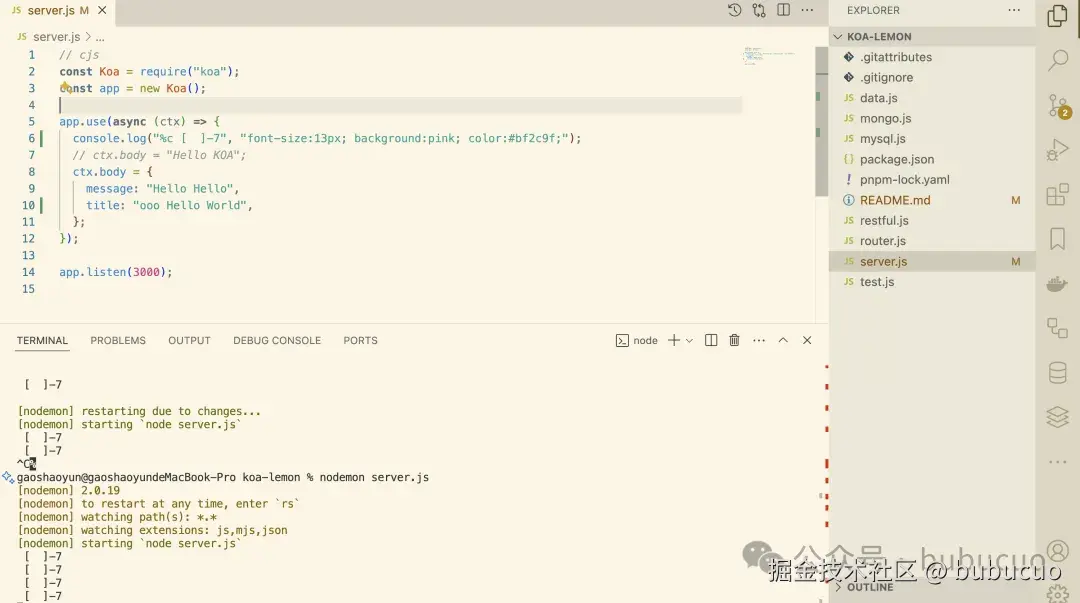Switch to the PORTS tab
Image resolution: width=1080 pixels, height=603 pixels.
(360, 340)
